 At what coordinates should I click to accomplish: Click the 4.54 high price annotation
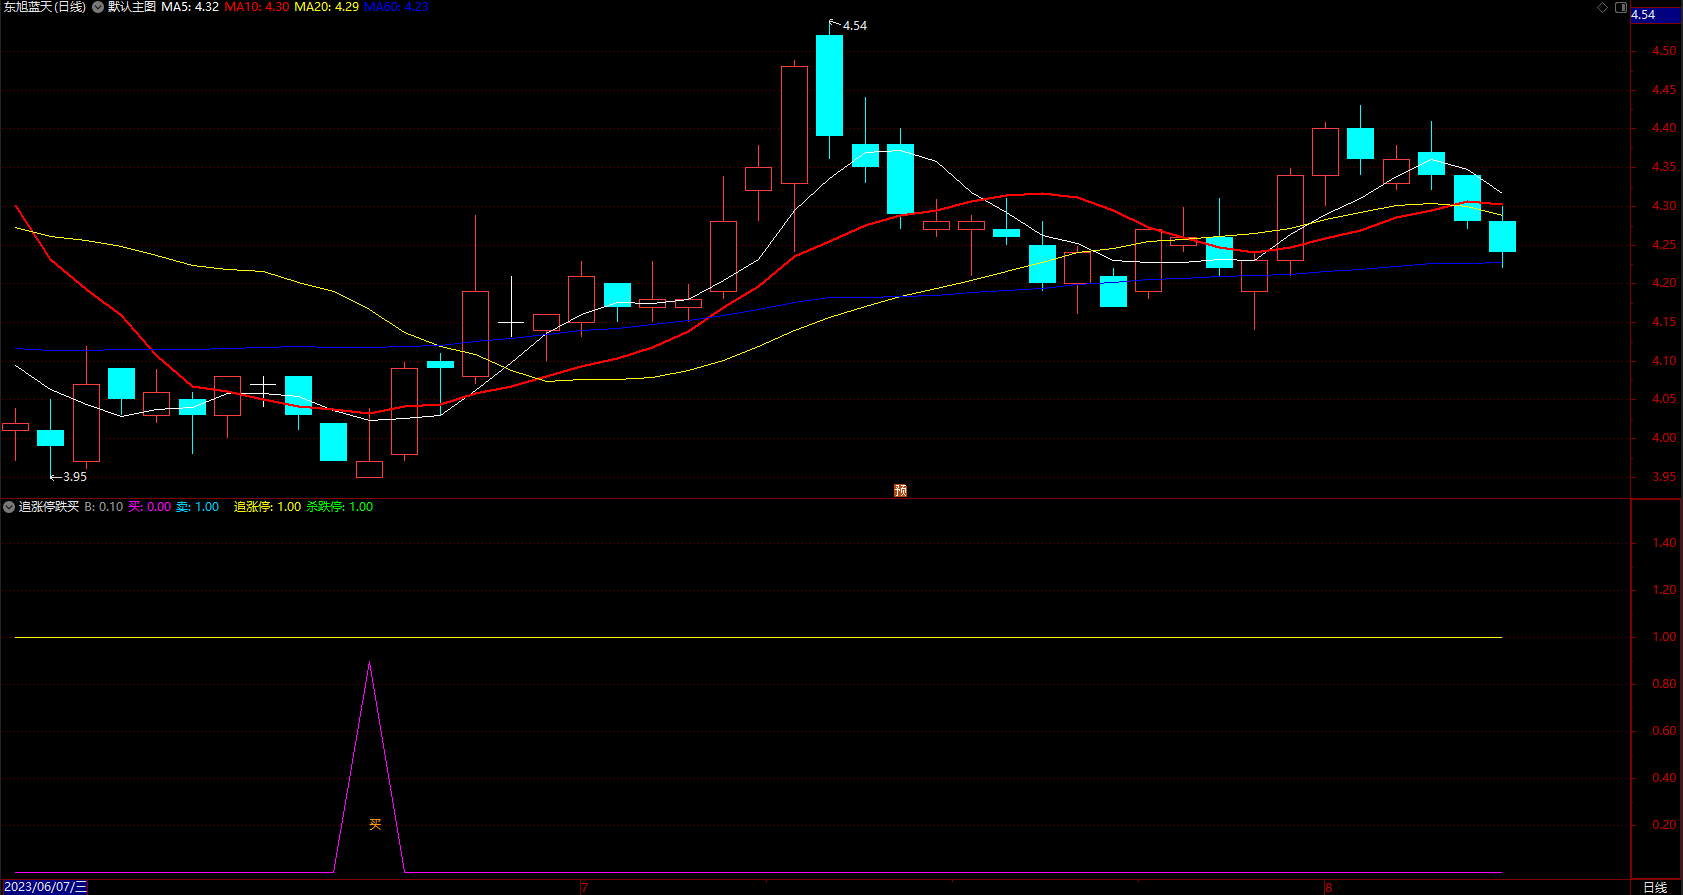click(855, 26)
